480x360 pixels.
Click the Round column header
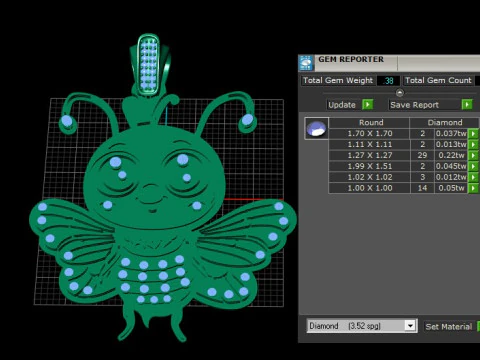[x=371, y=122]
